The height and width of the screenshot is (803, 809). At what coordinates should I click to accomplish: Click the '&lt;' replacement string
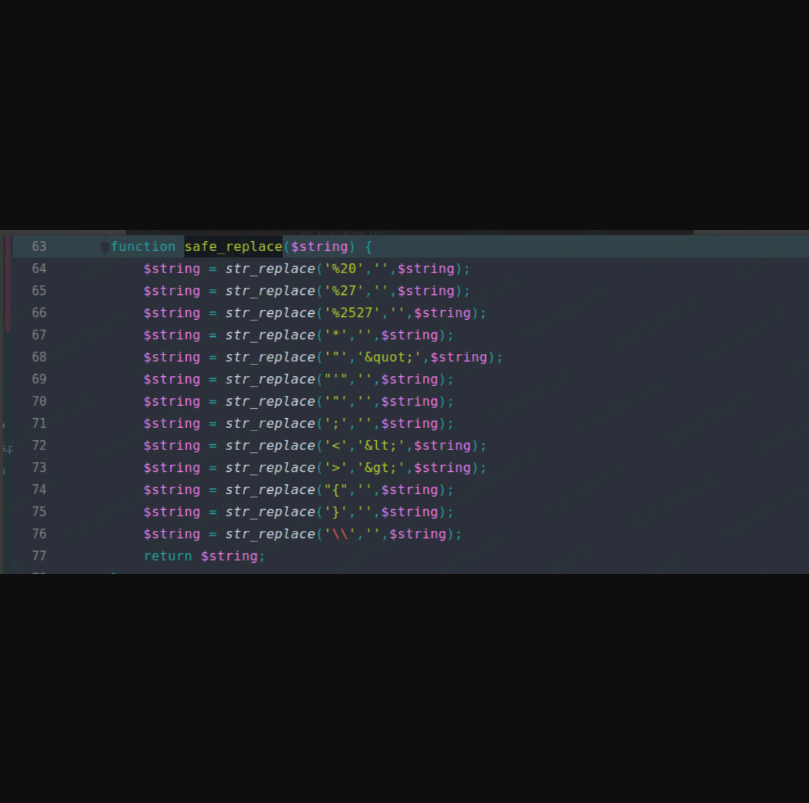coord(377,446)
